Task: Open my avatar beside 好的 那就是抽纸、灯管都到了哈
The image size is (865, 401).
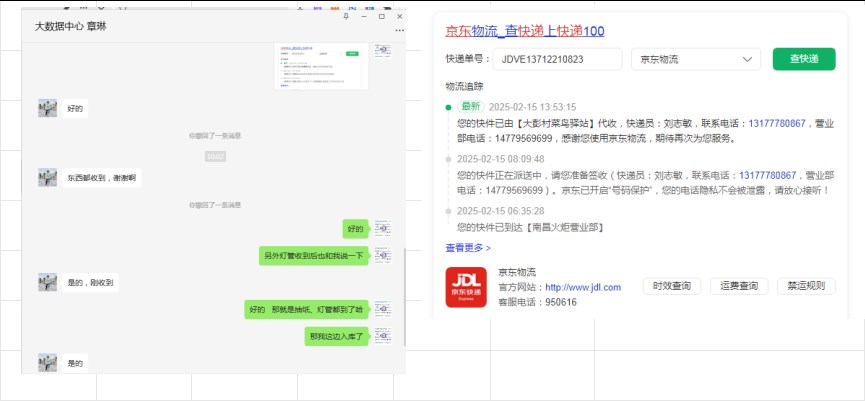Action: coord(383,309)
